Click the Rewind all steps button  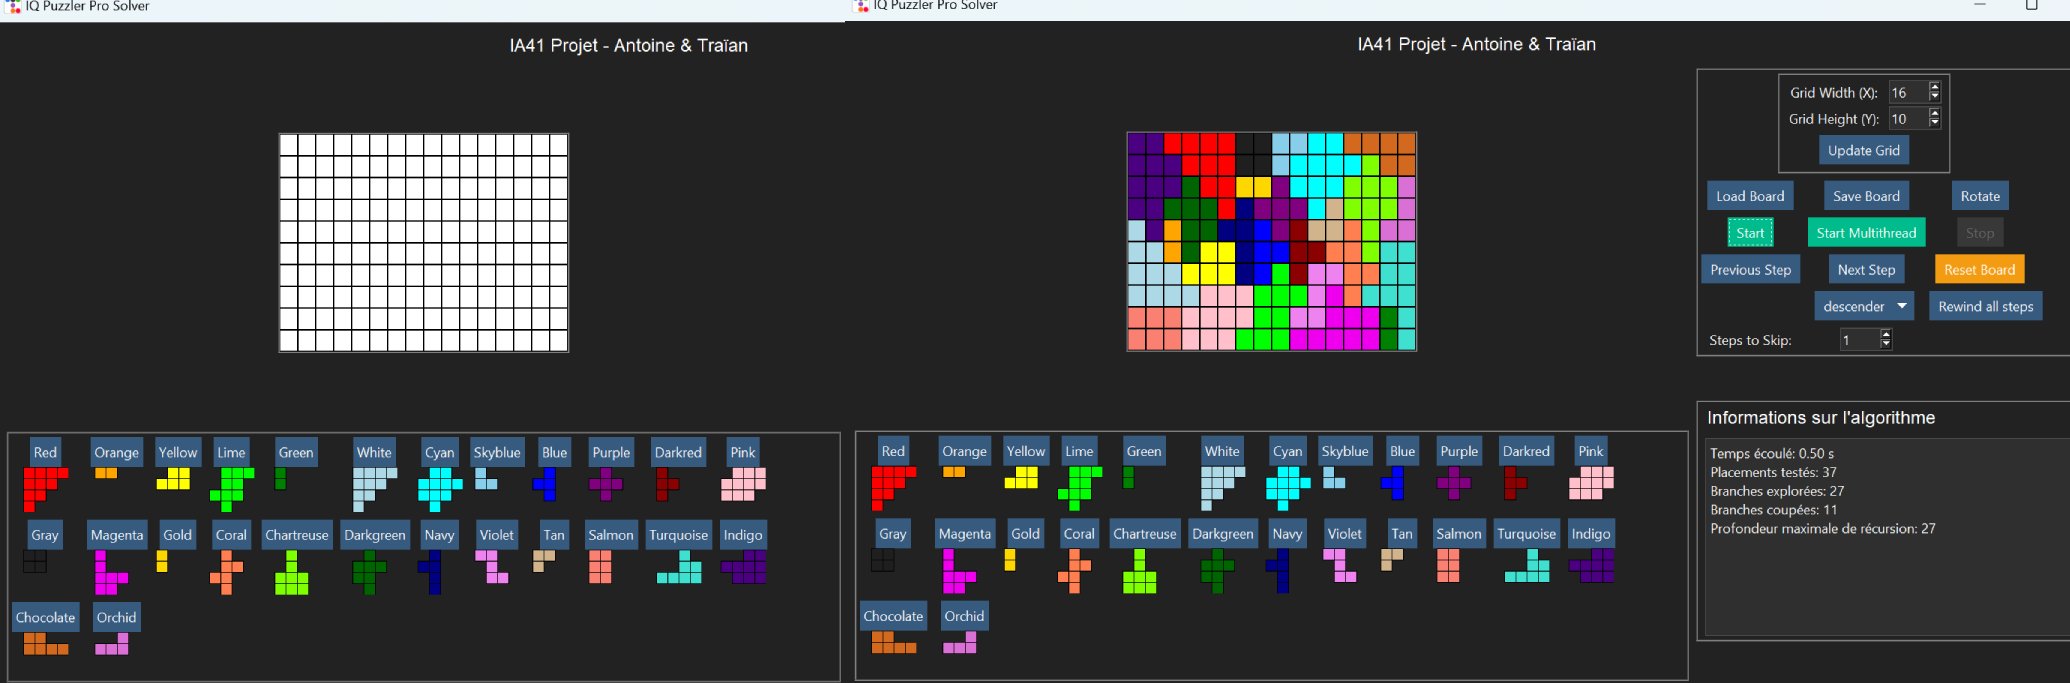click(1985, 306)
